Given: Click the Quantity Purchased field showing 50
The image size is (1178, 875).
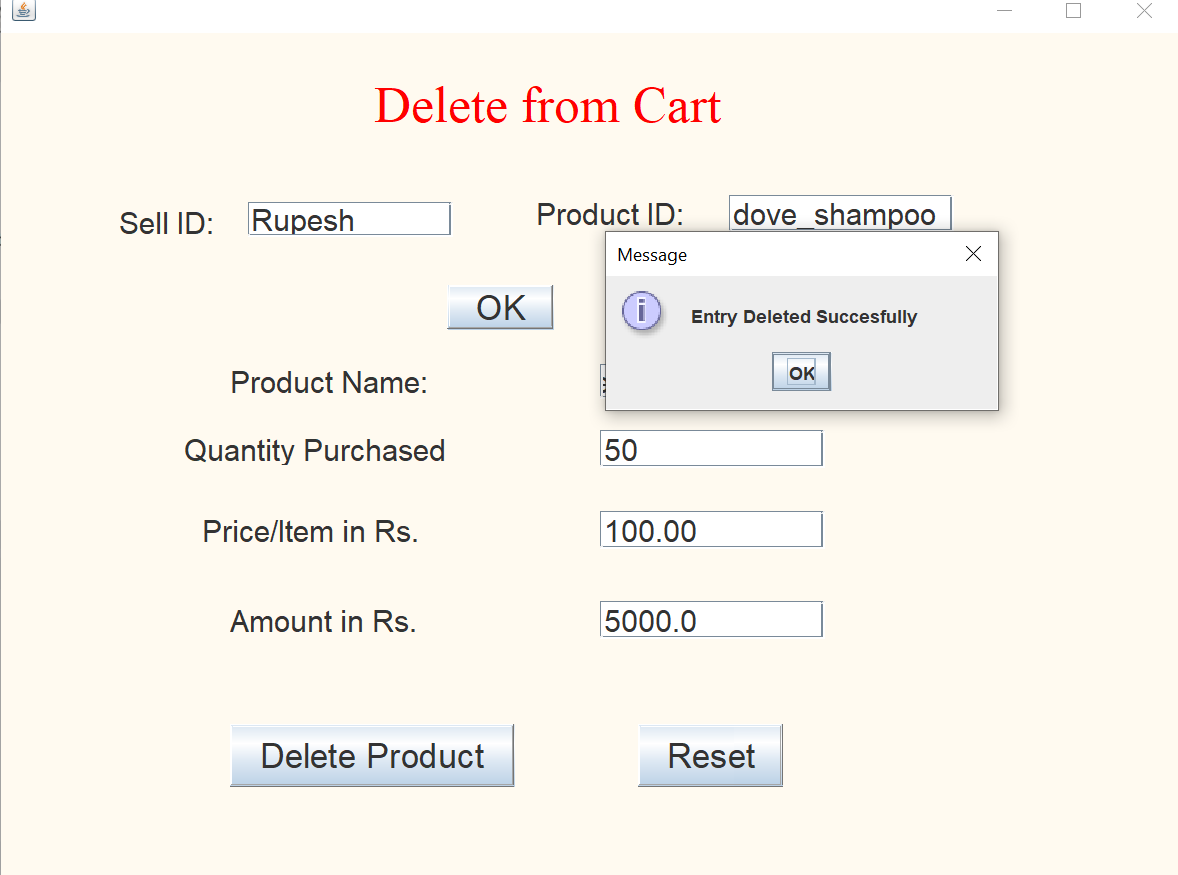Looking at the screenshot, I should 710,448.
